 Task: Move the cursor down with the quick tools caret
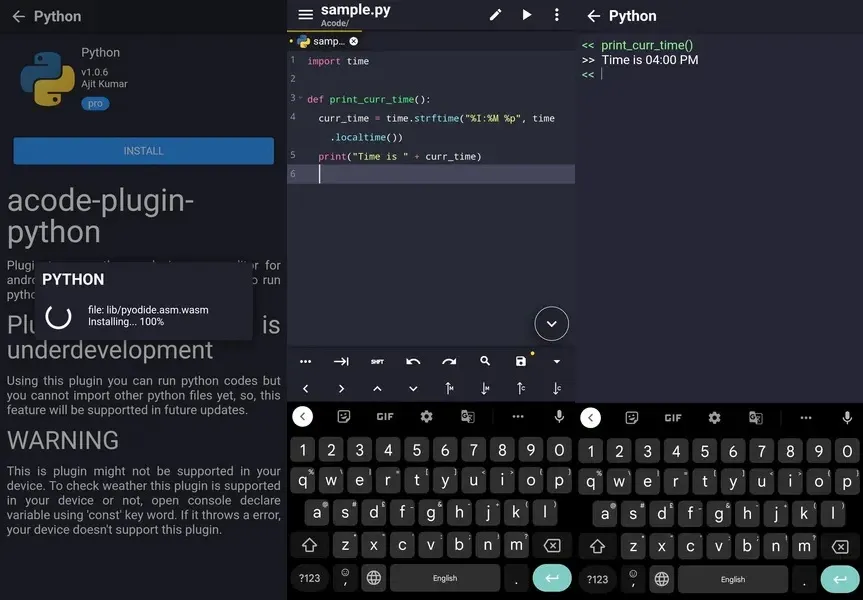point(413,389)
